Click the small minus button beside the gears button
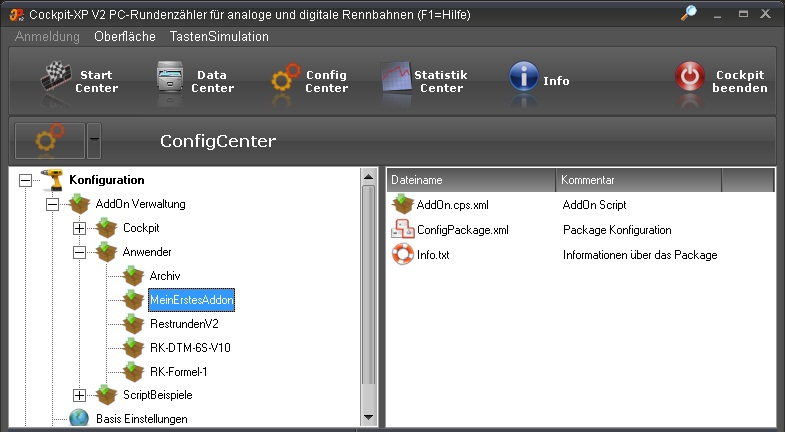785x432 pixels. (x=94, y=141)
